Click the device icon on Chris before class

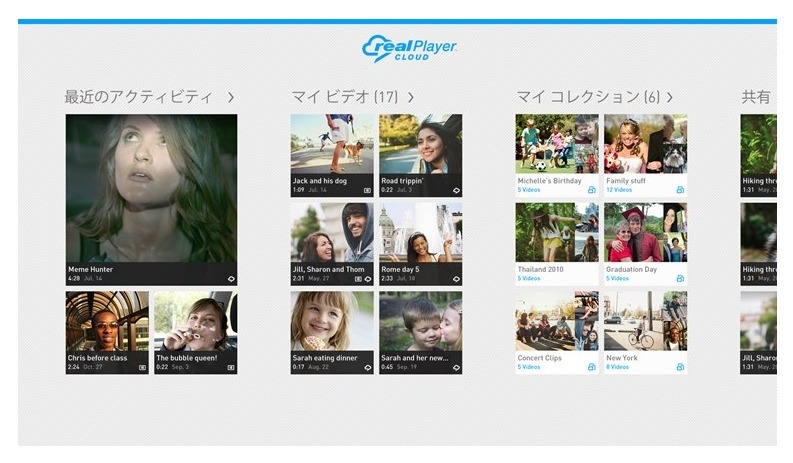coord(143,367)
